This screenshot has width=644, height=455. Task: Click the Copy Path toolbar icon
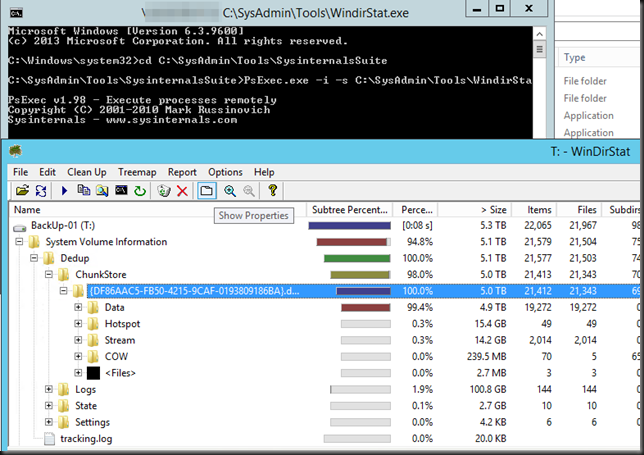84,190
